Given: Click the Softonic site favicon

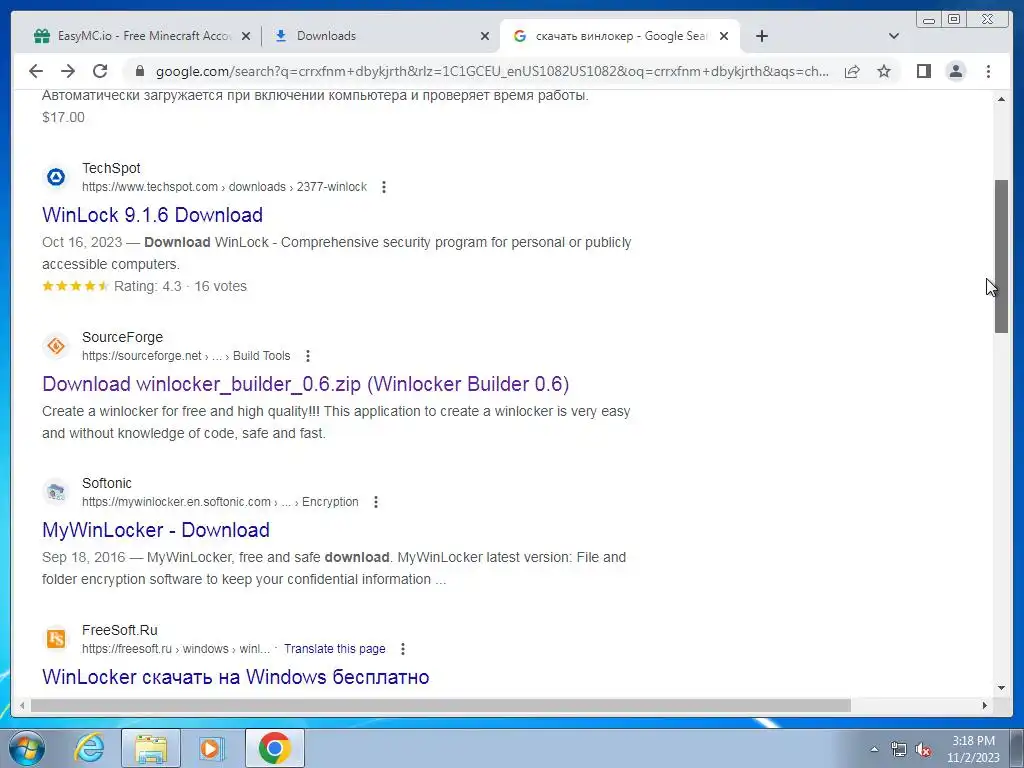Looking at the screenshot, I should [56, 492].
